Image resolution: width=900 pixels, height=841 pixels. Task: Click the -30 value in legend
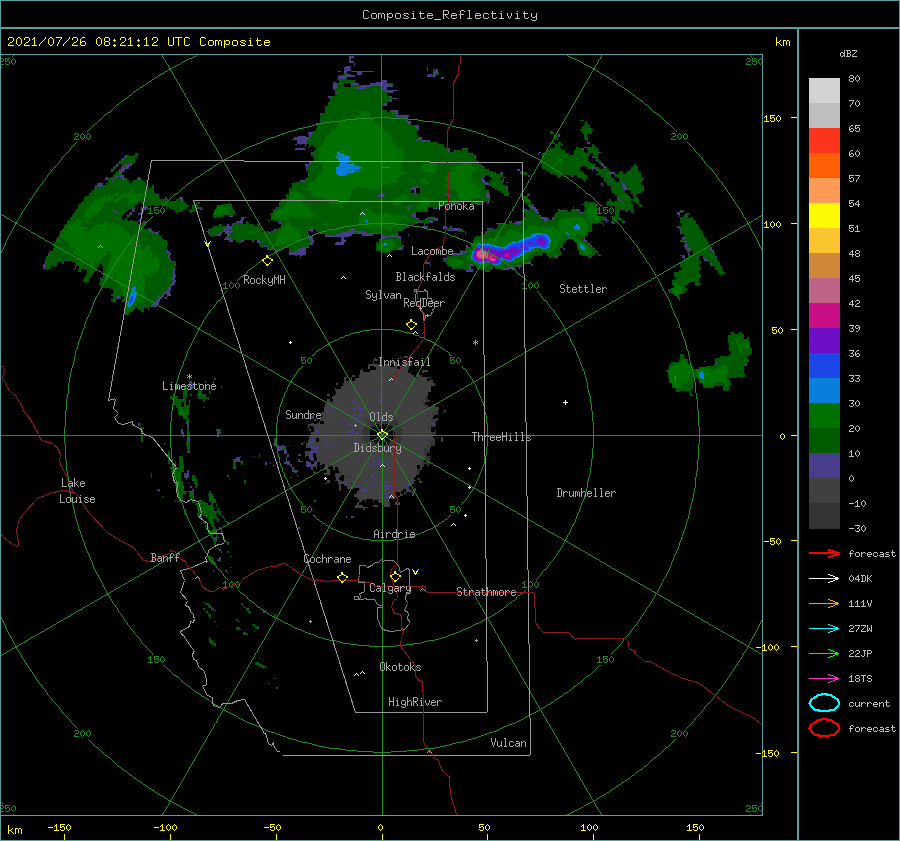tap(857, 528)
